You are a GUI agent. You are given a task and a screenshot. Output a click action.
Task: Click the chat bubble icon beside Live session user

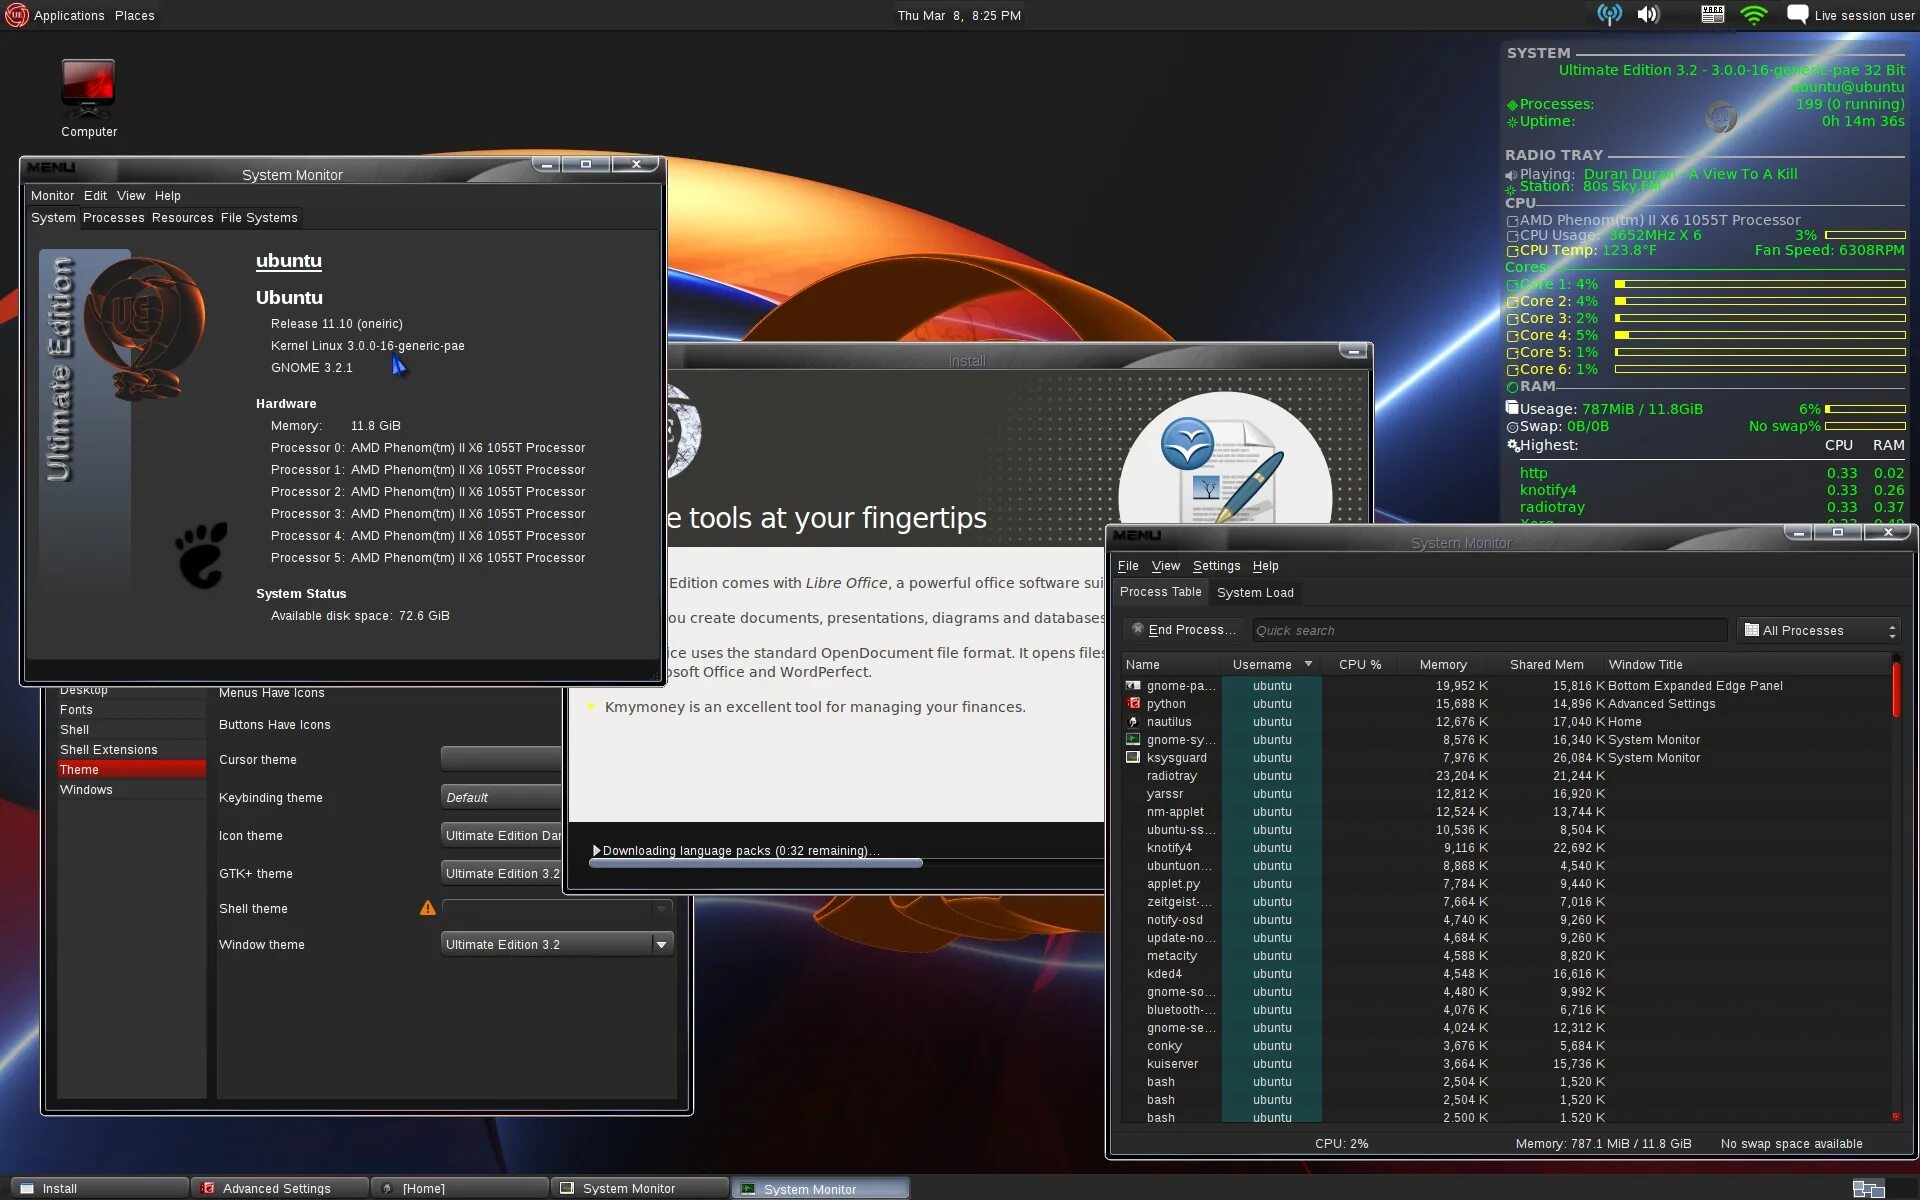coord(1797,14)
